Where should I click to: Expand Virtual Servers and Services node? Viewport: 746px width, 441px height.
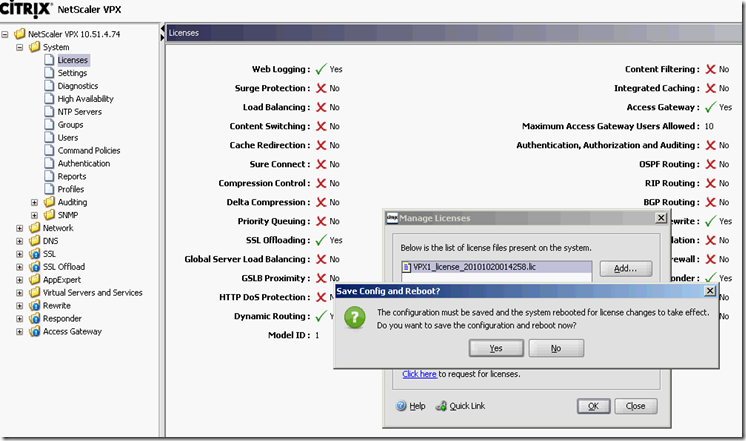[20, 293]
